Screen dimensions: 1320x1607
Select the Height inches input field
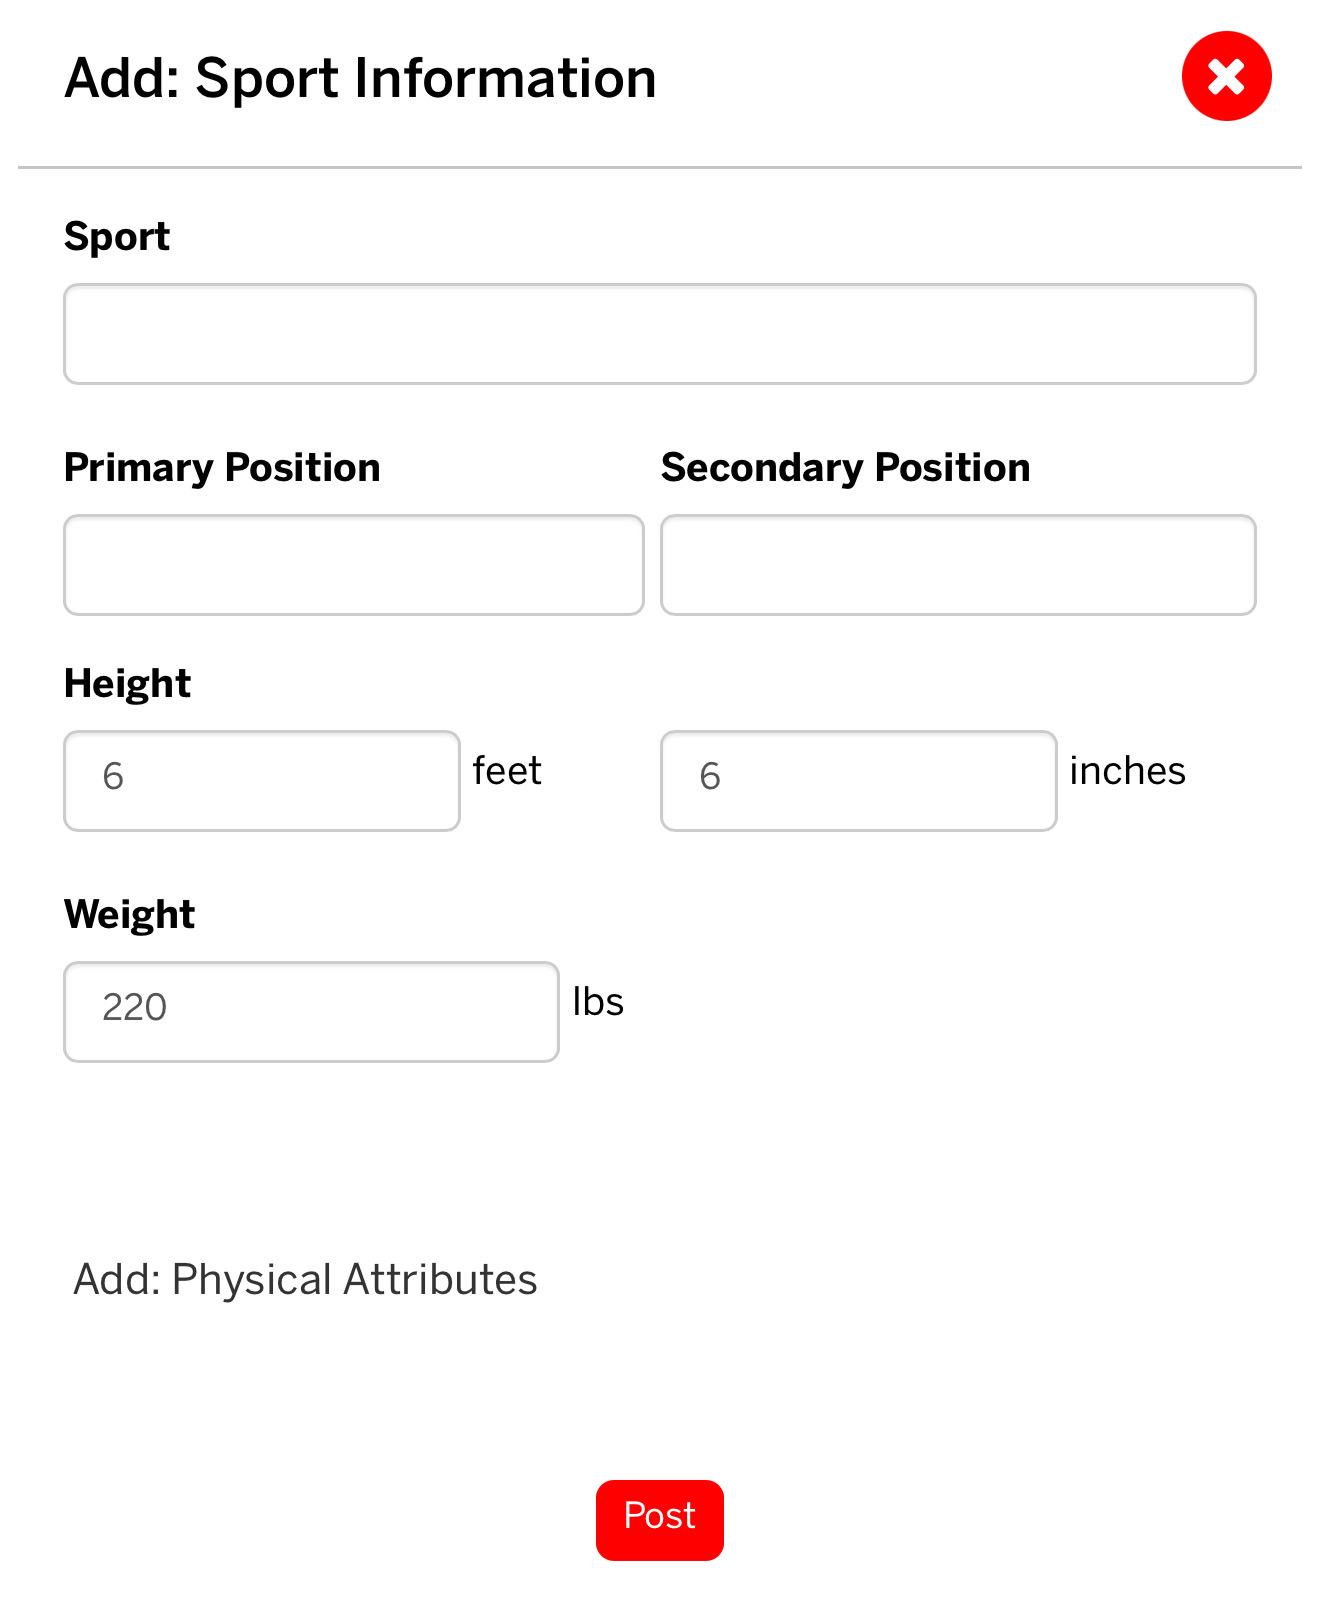pos(859,781)
